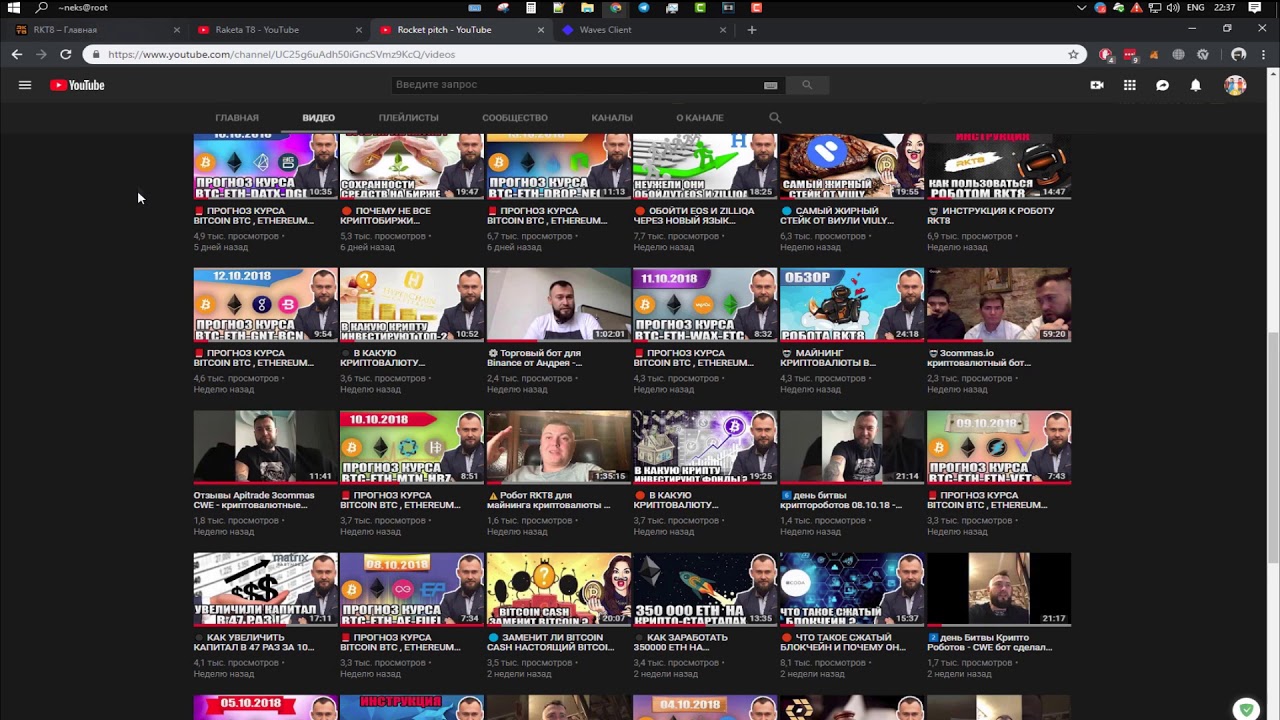Open the account avatar menu

[1235, 85]
